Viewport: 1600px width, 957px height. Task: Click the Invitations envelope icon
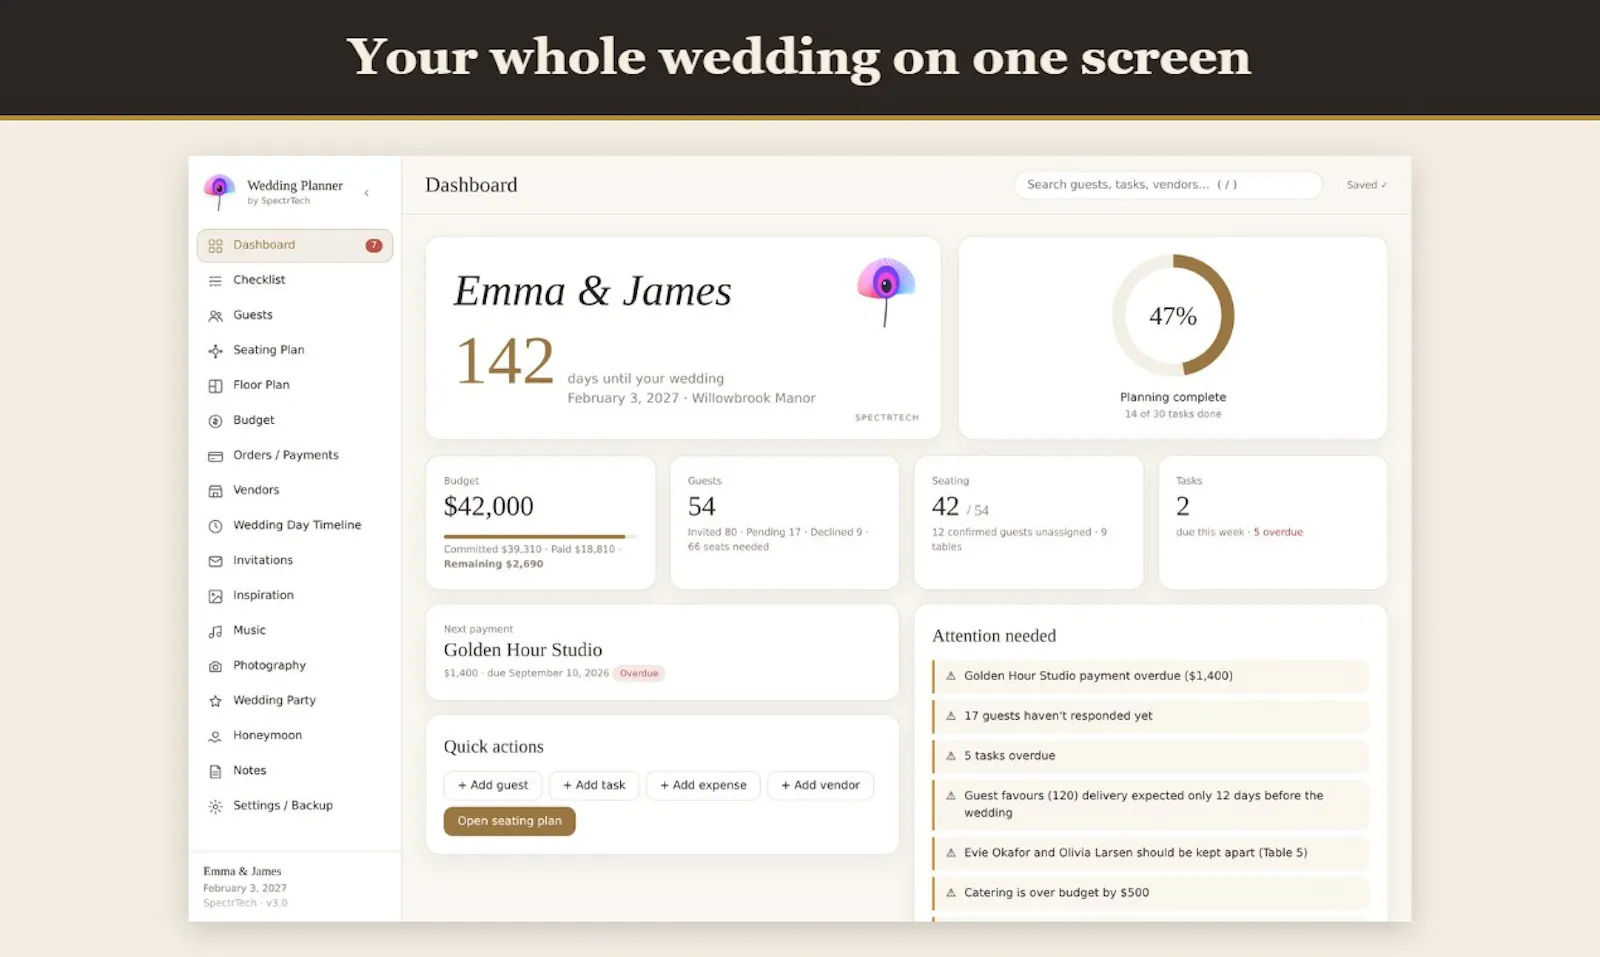coord(215,561)
